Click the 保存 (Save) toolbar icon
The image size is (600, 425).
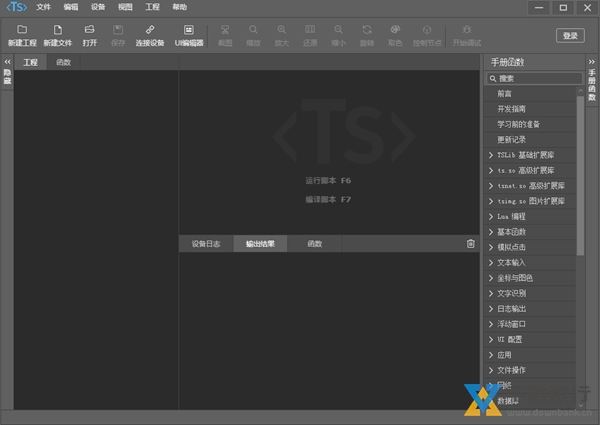point(119,31)
